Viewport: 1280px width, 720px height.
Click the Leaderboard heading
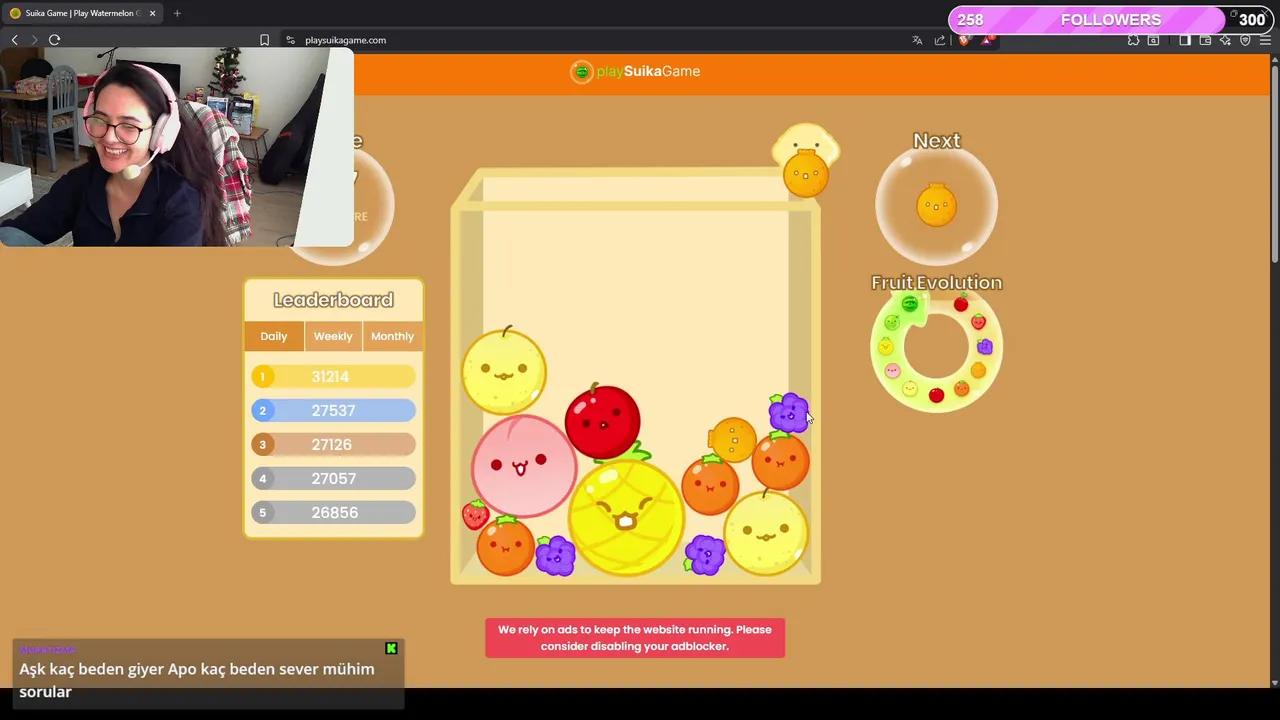333,300
